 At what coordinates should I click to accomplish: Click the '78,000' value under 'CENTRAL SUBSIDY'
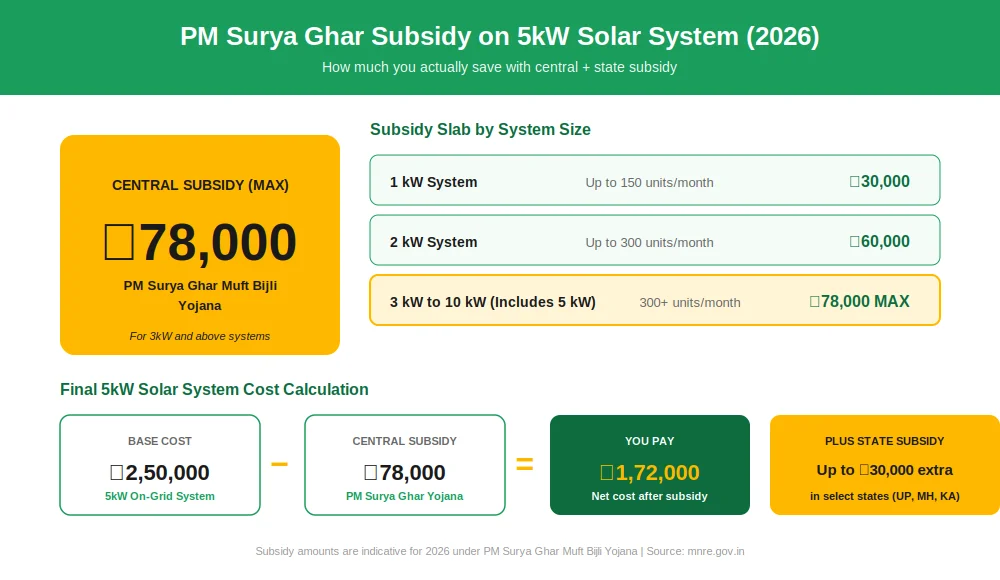pos(404,472)
